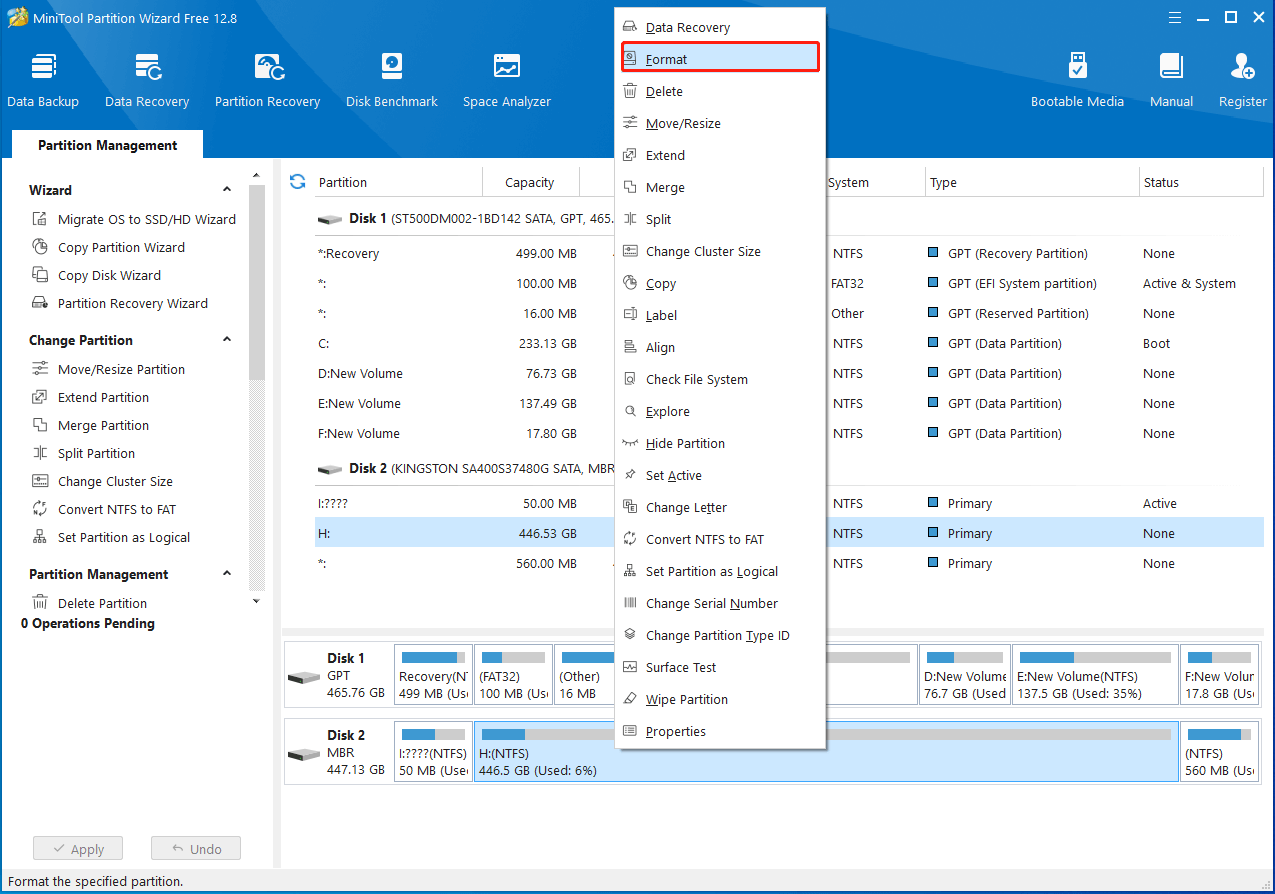
Task: Select the Disk 2 drive icon in disk map
Action: click(304, 753)
